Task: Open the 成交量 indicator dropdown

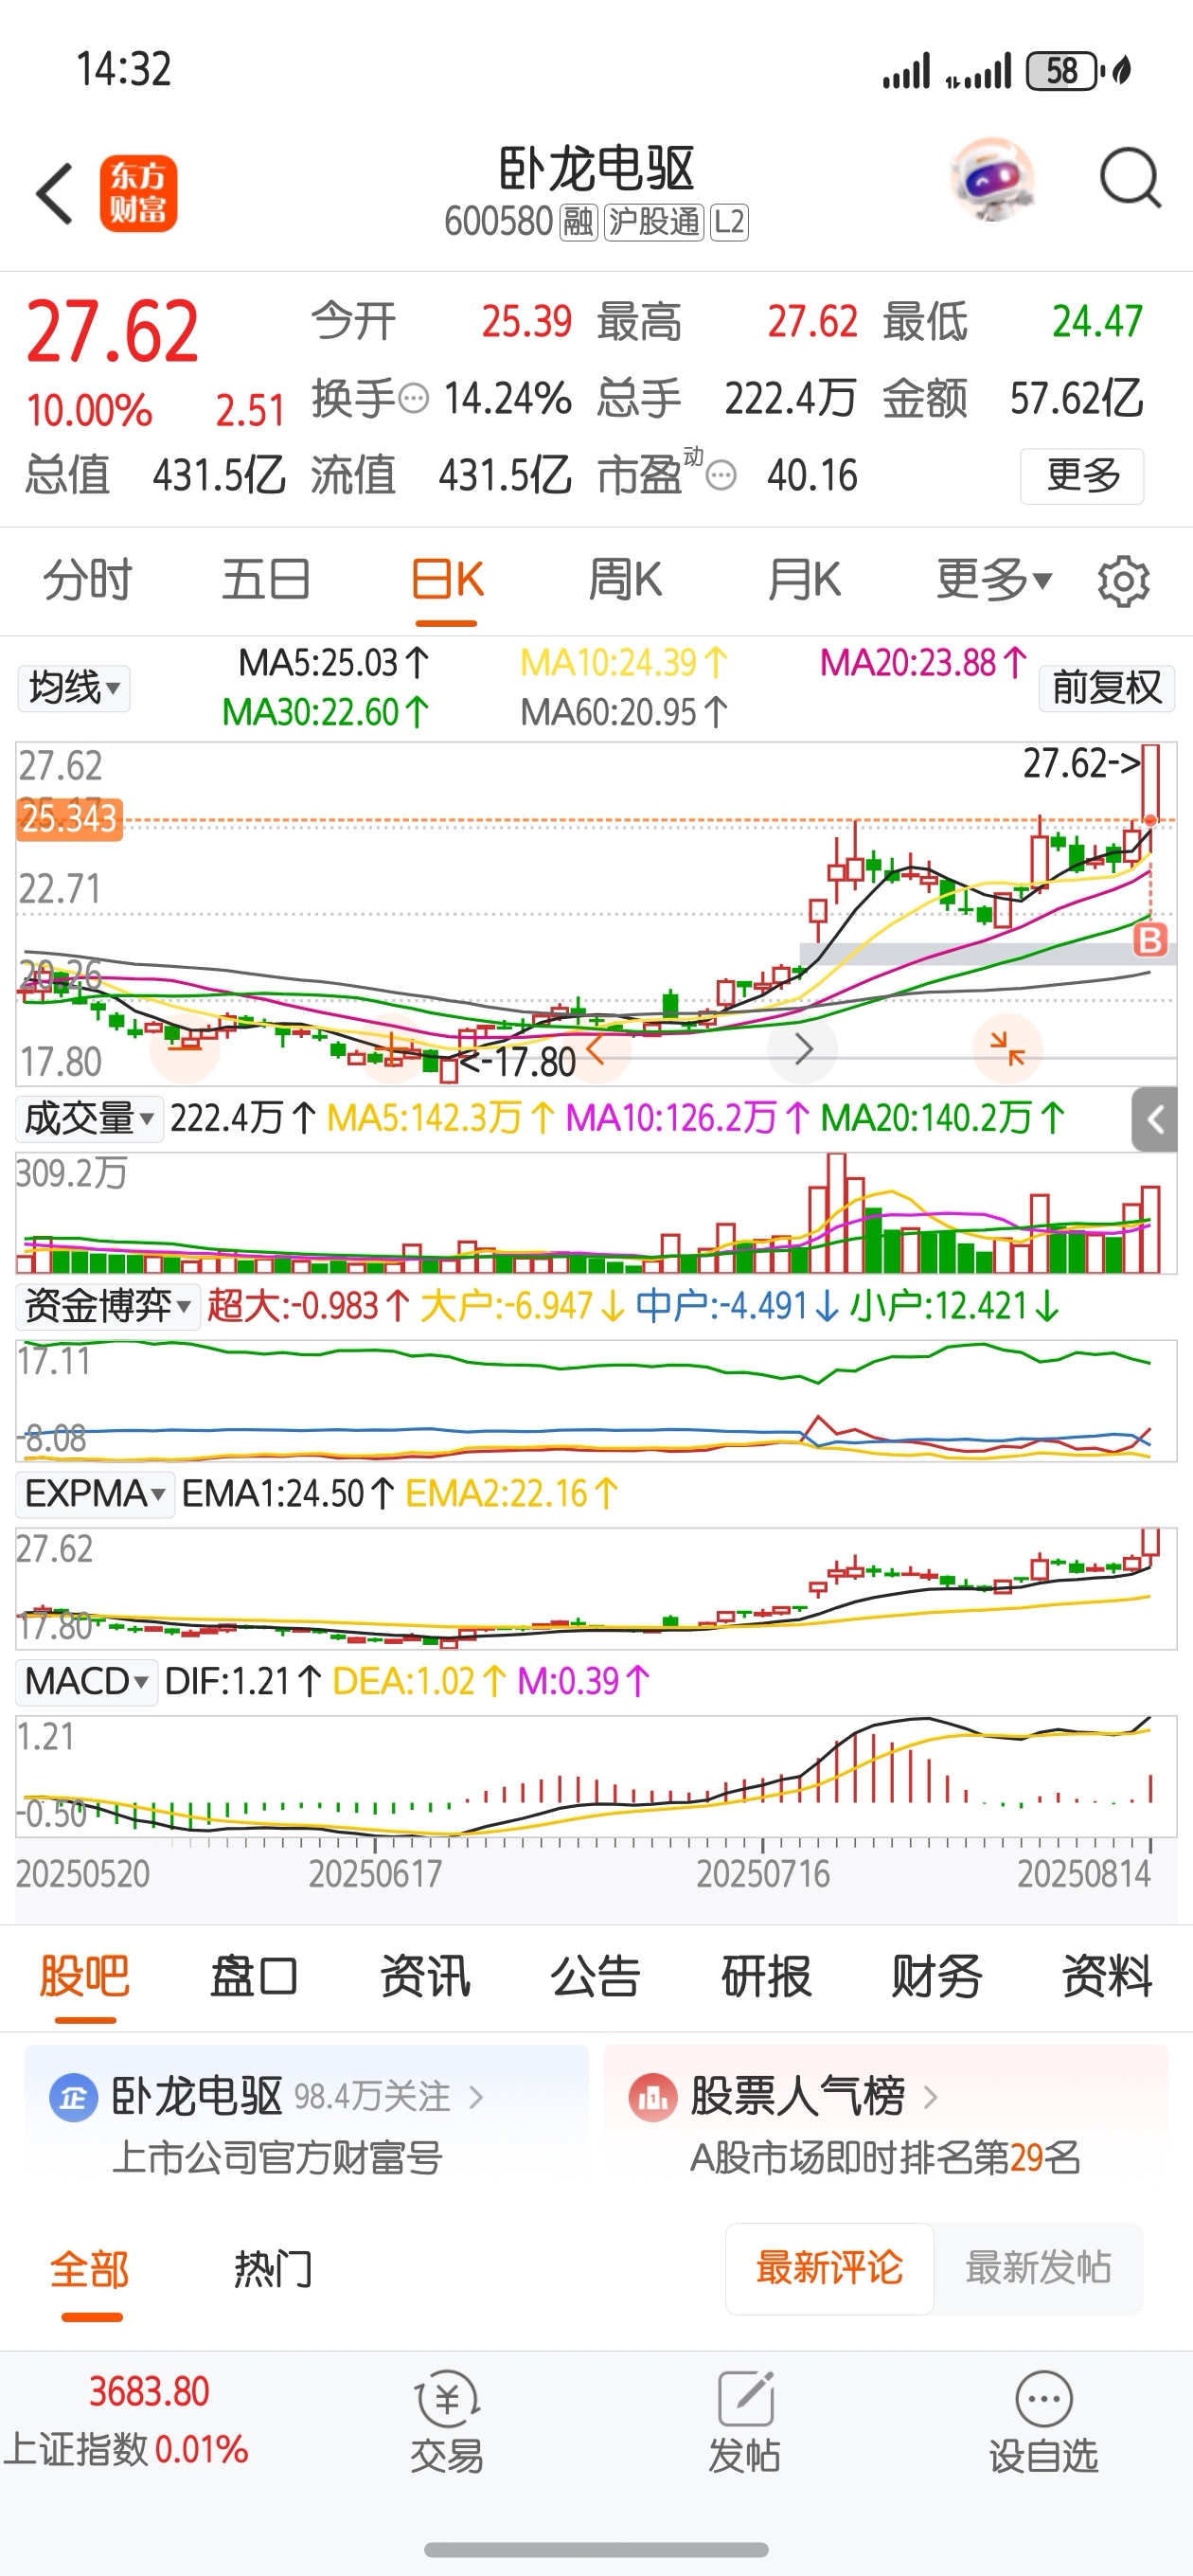Action: tap(90, 1119)
